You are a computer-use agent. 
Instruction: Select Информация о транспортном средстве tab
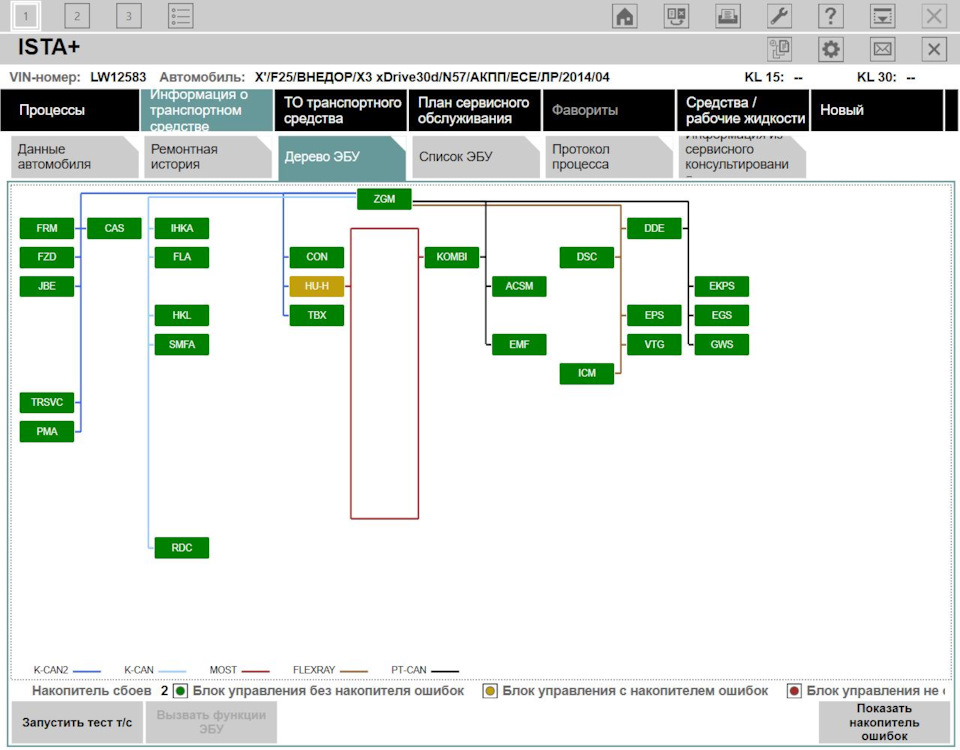coord(207,110)
